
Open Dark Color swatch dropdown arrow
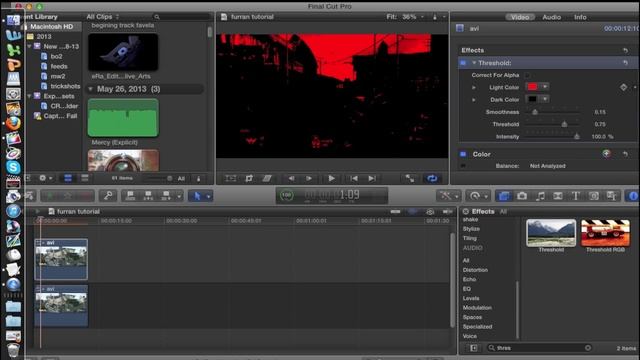[x=545, y=99]
